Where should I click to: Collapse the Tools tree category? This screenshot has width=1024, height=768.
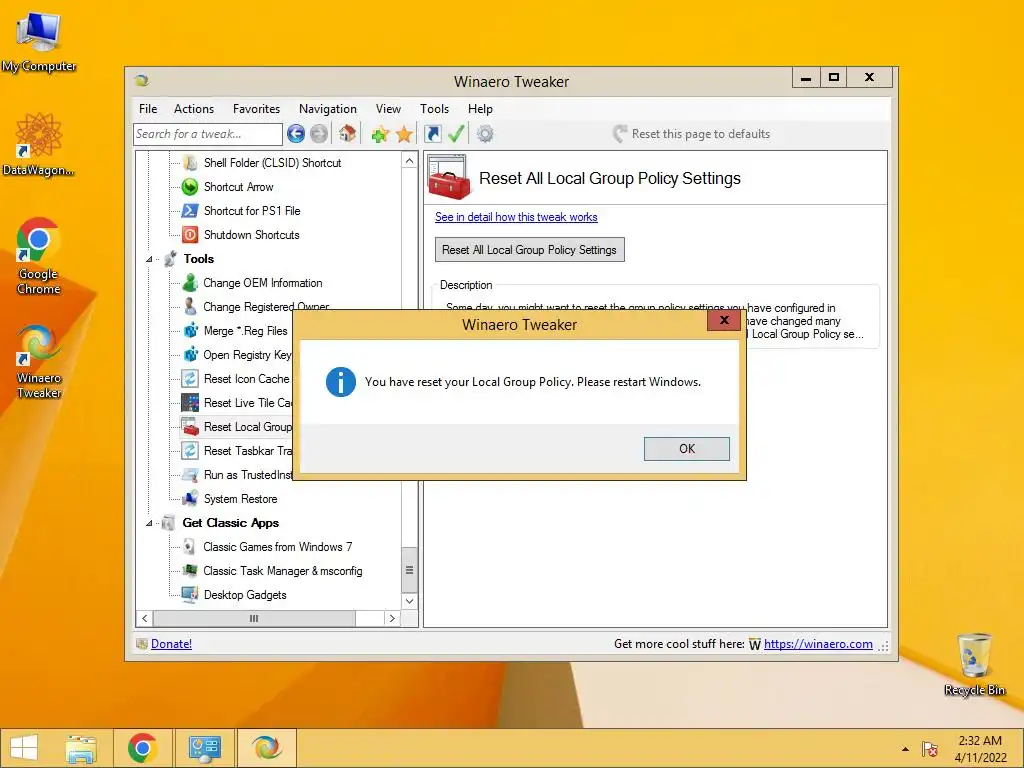click(x=149, y=259)
